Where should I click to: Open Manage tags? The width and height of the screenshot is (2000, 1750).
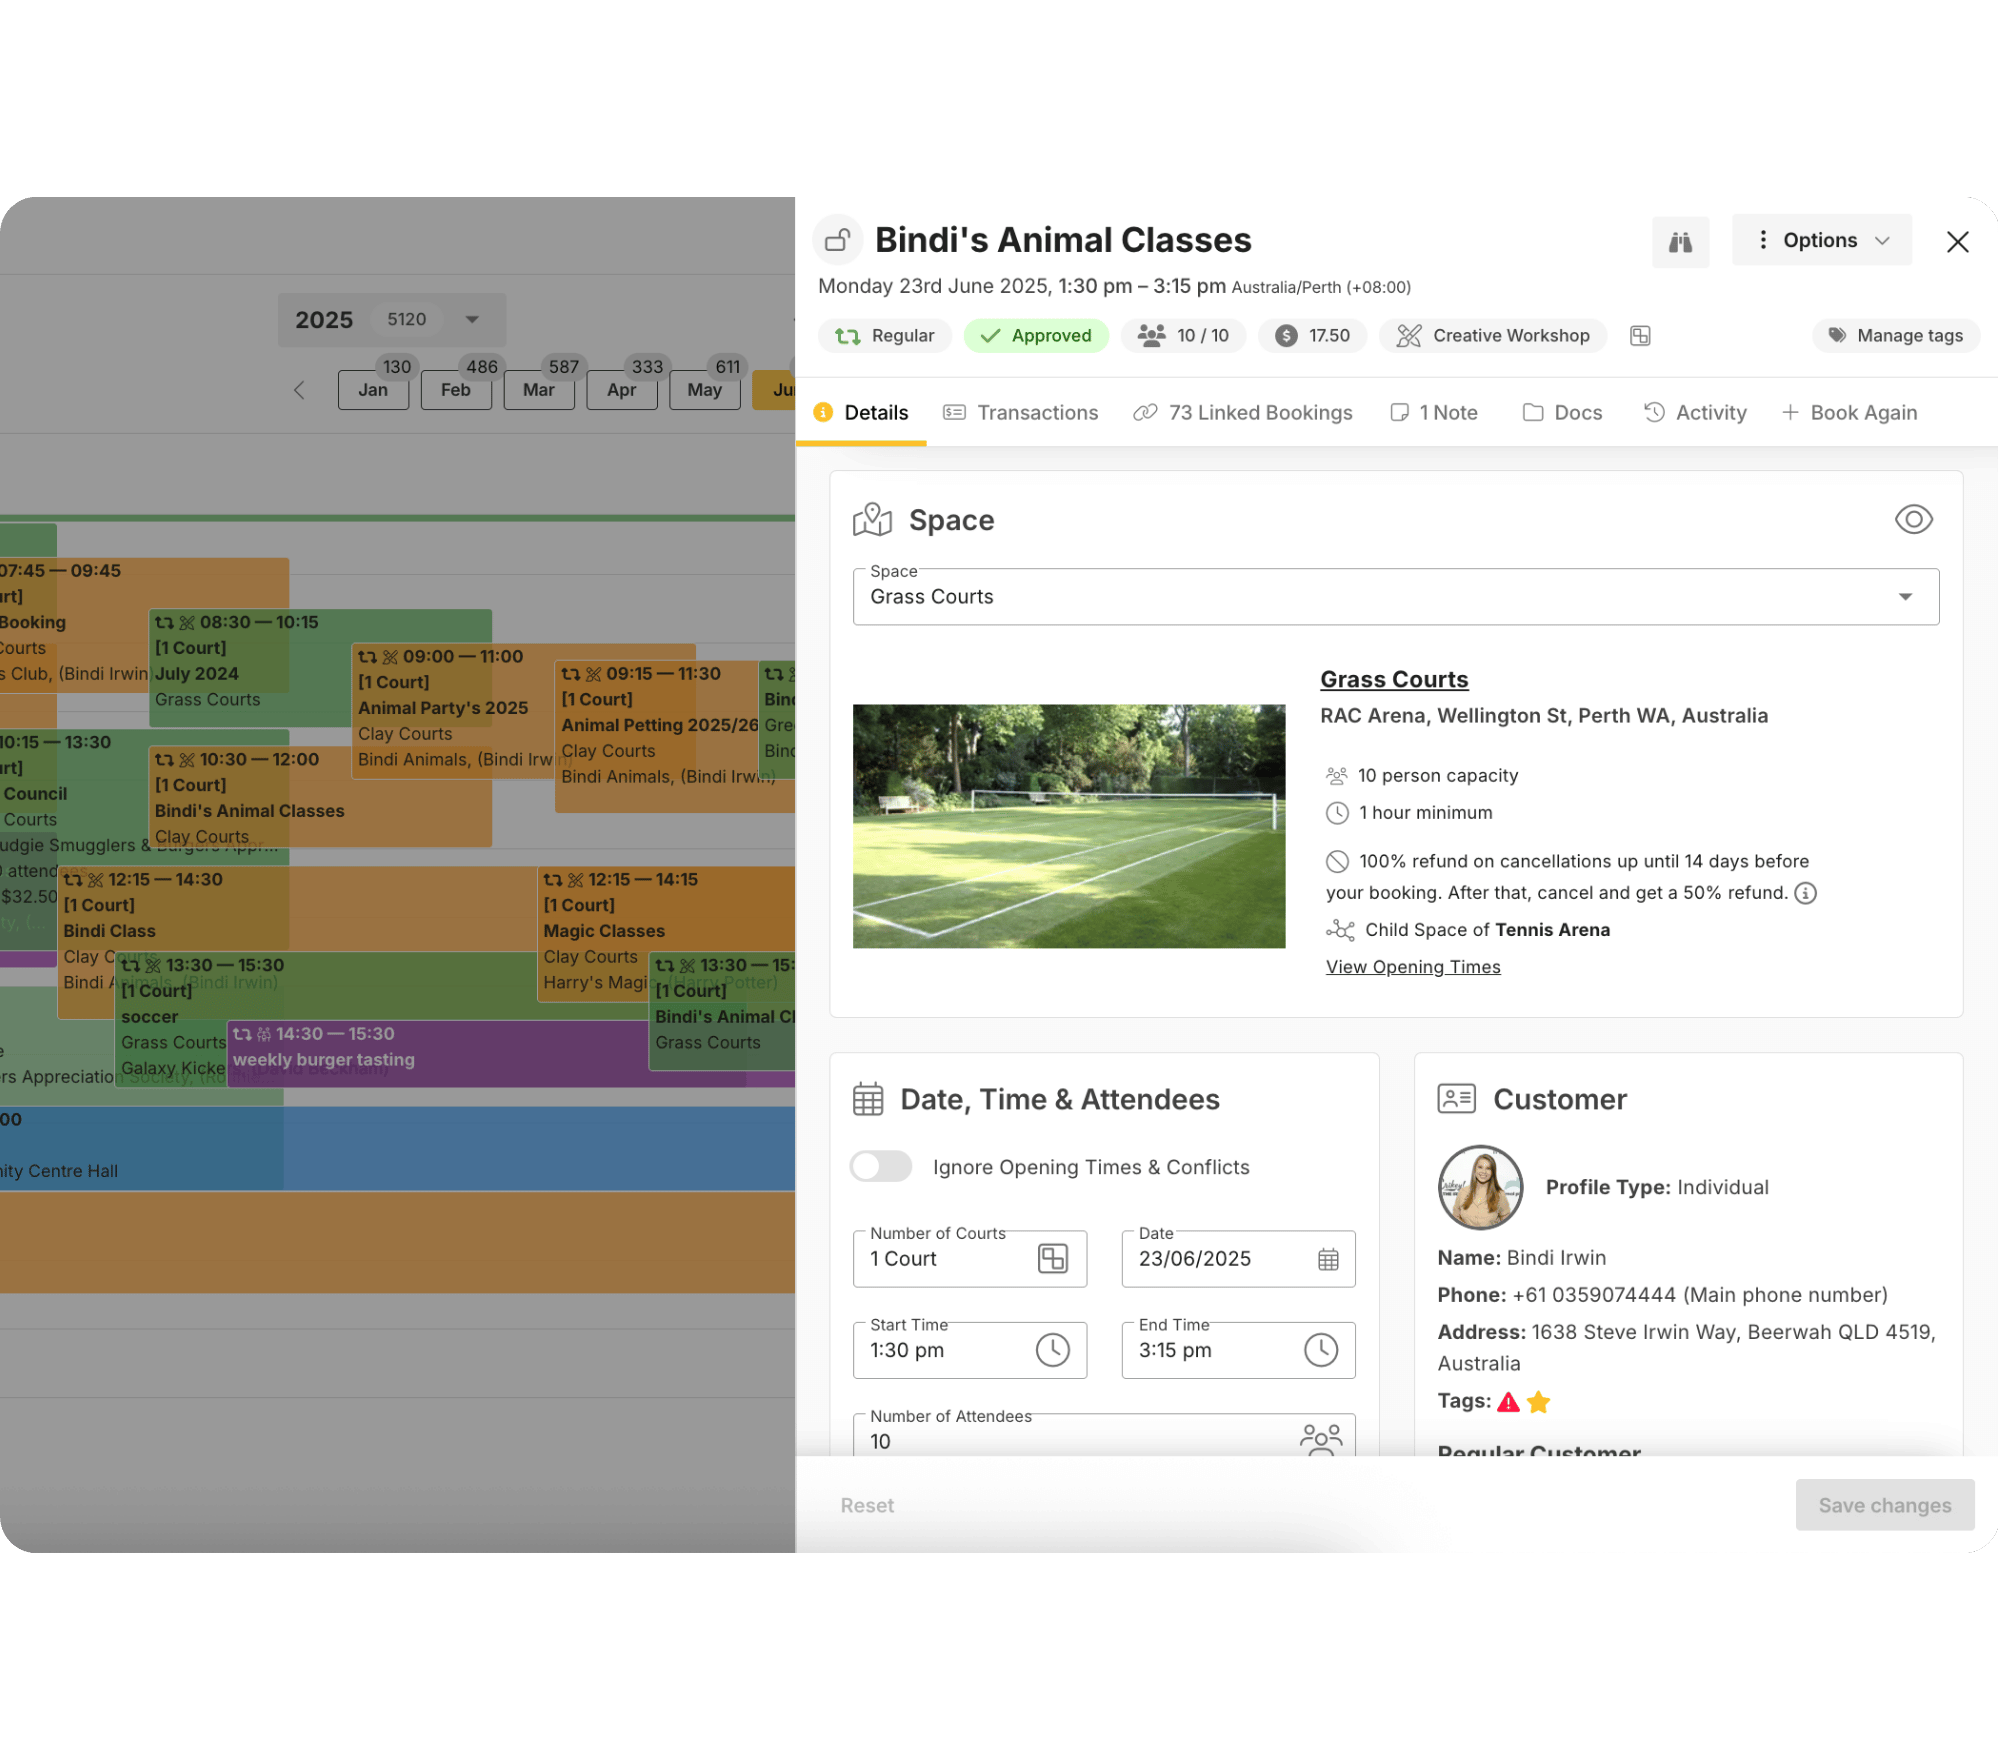pyautogui.click(x=1895, y=336)
